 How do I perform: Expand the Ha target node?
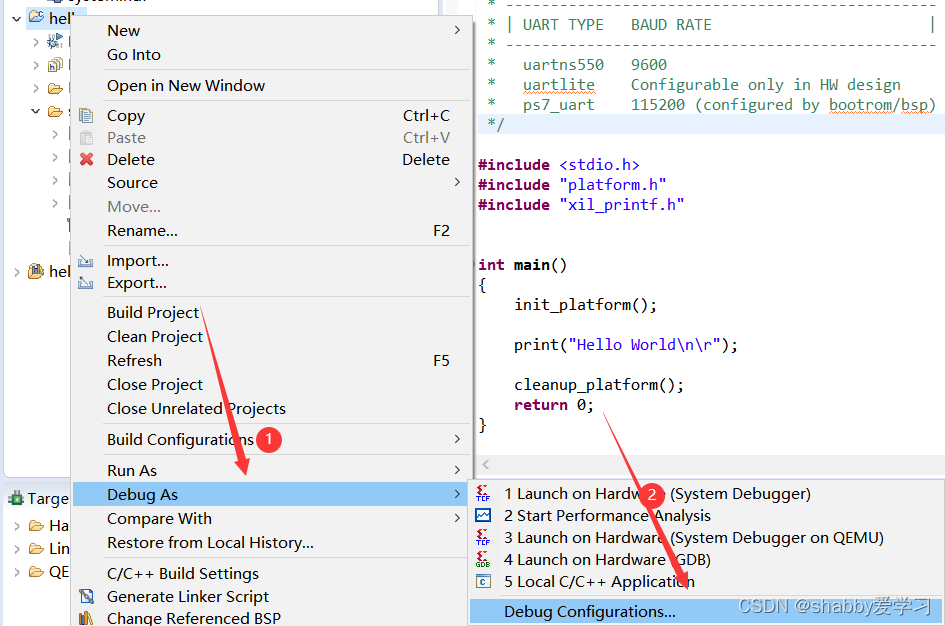coord(17,527)
